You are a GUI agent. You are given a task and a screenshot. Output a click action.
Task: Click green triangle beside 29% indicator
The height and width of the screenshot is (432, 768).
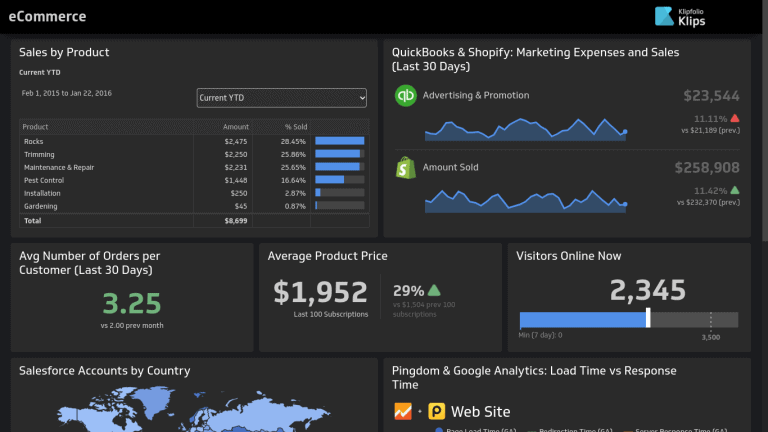[434, 290]
